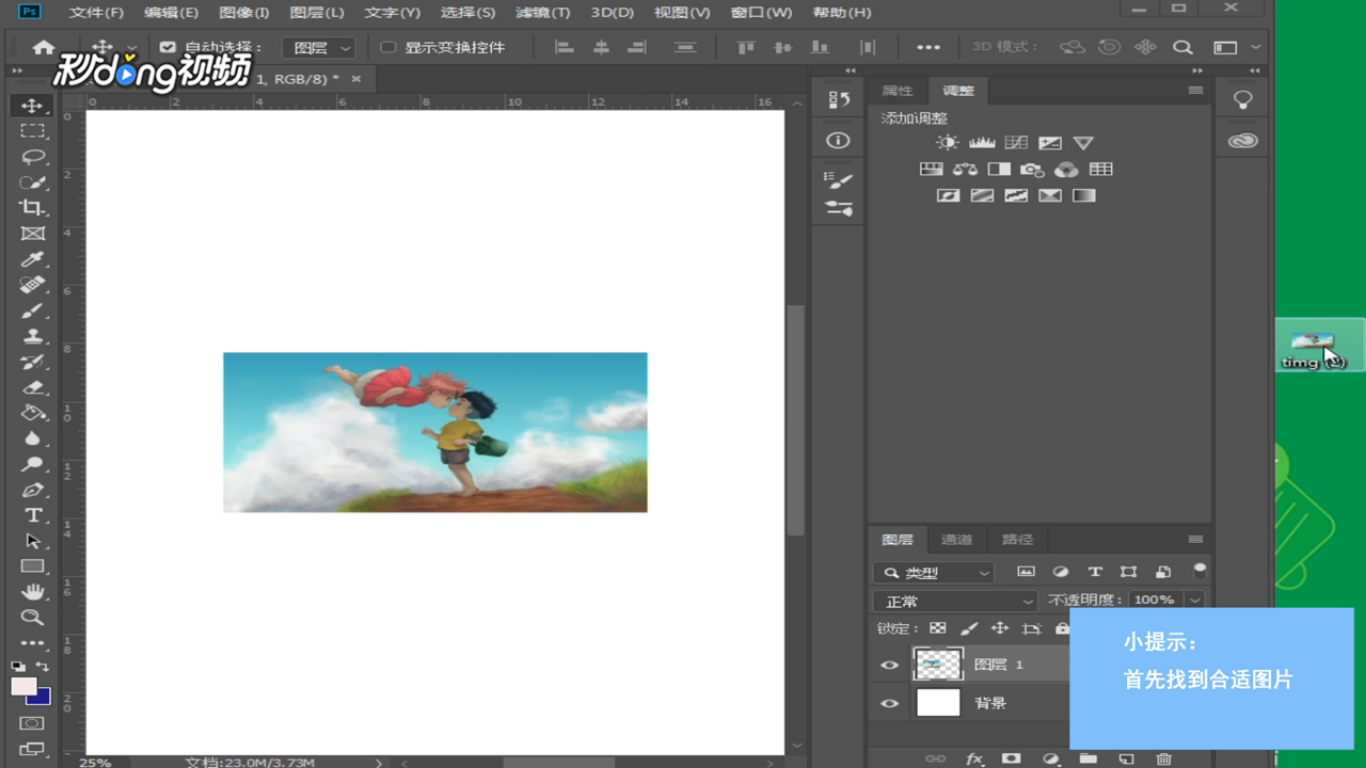Open the Creative Cloud Libraries panel

(x=1242, y=141)
